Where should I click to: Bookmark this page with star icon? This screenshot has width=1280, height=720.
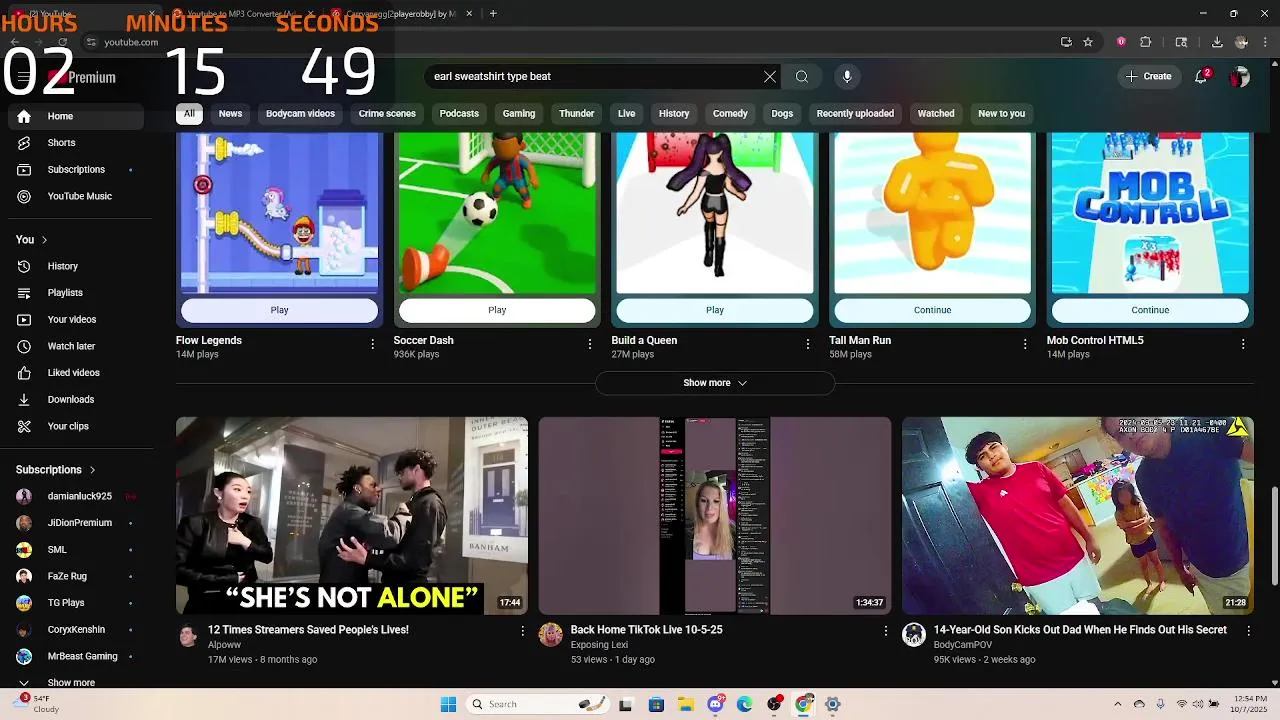pos(1088,42)
